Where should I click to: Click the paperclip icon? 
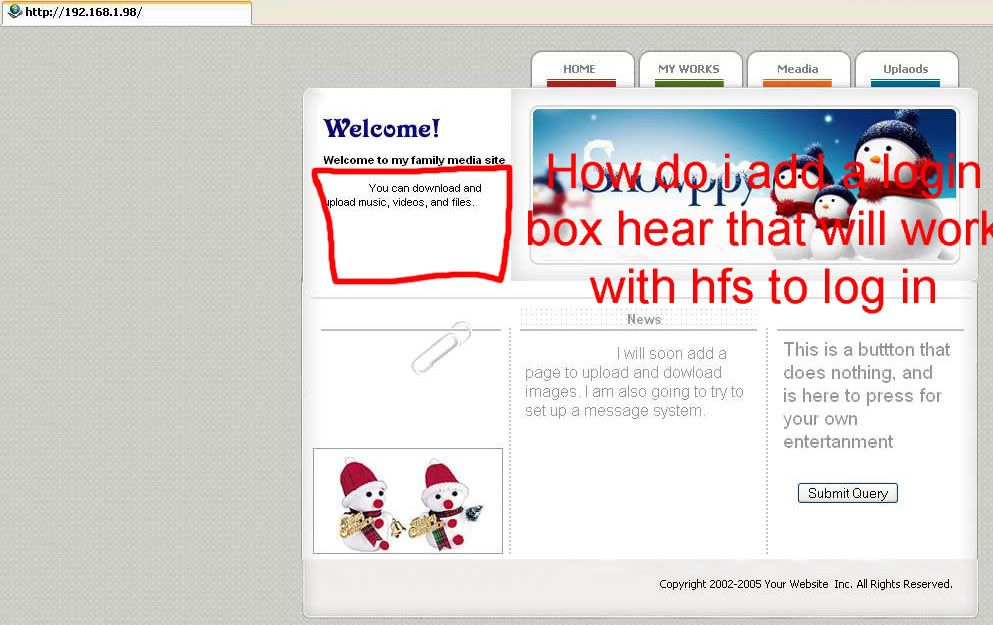pyautogui.click(x=441, y=347)
